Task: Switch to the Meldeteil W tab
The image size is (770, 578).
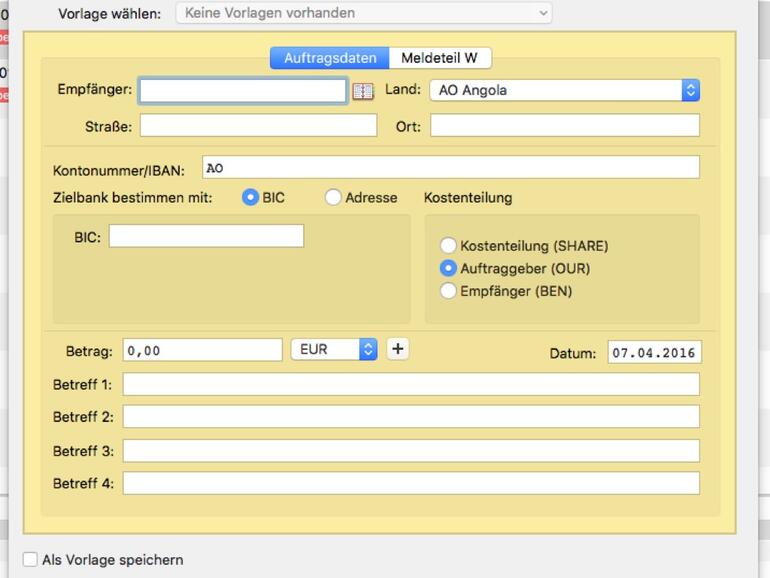Action: (440, 58)
